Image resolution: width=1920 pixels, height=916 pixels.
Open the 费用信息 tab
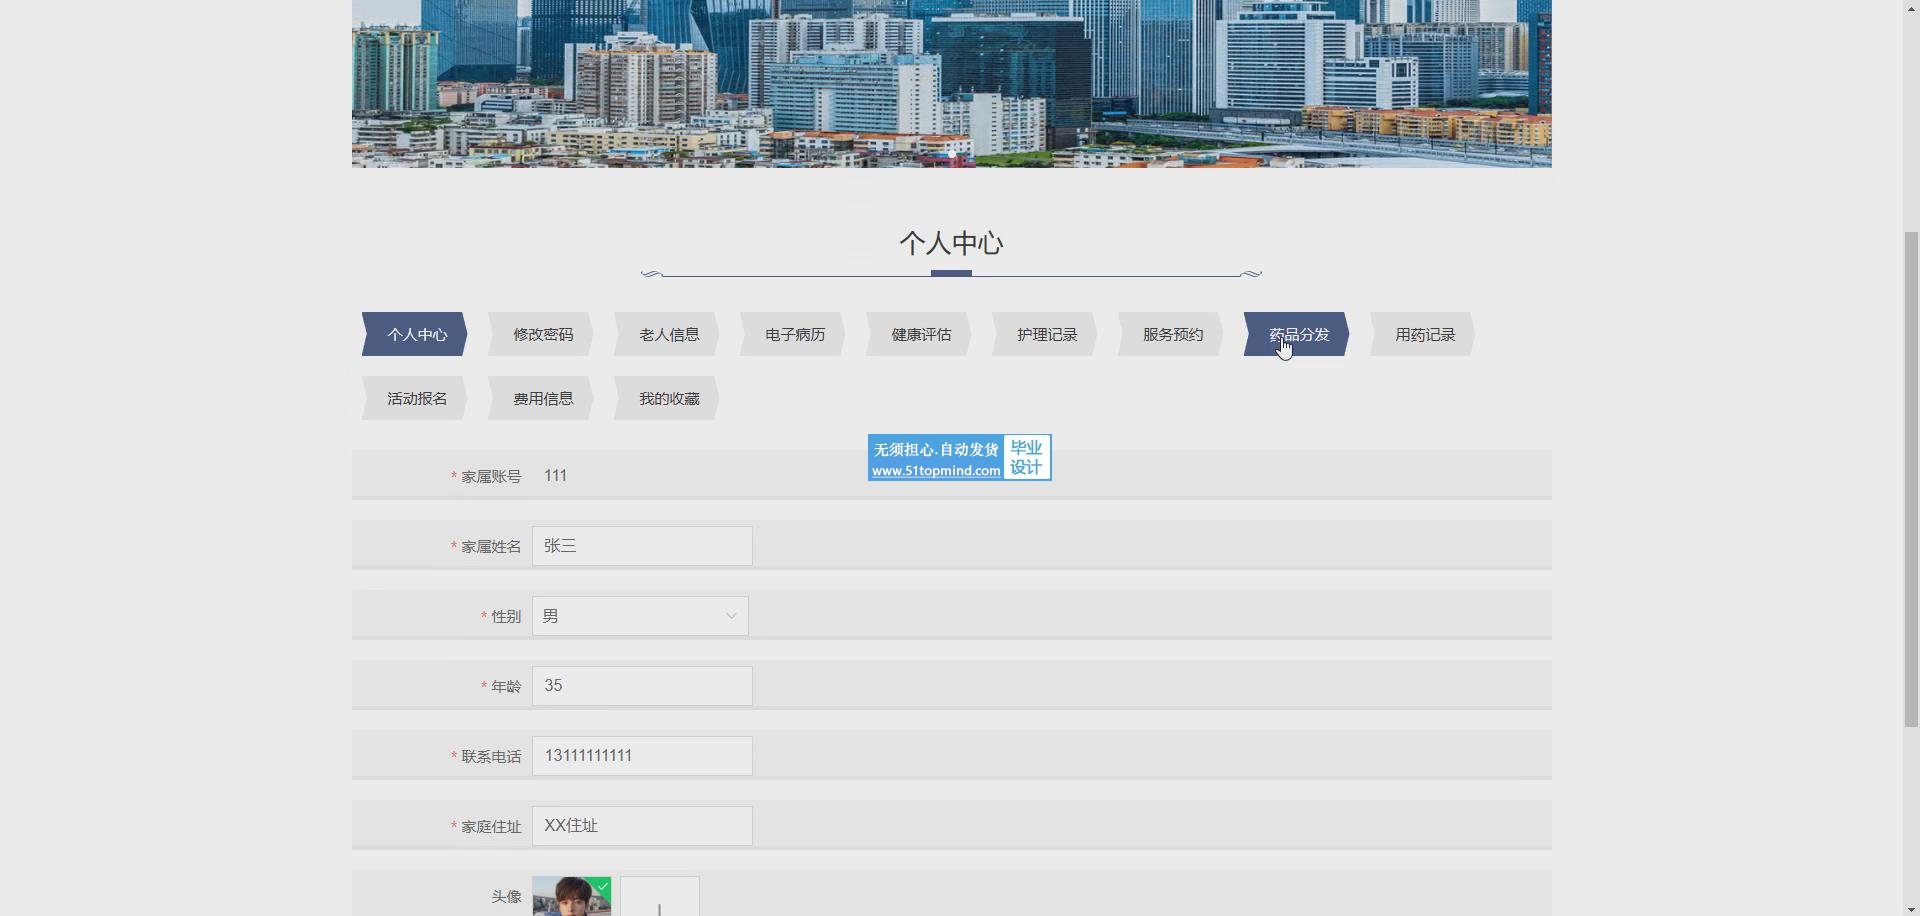542,398
